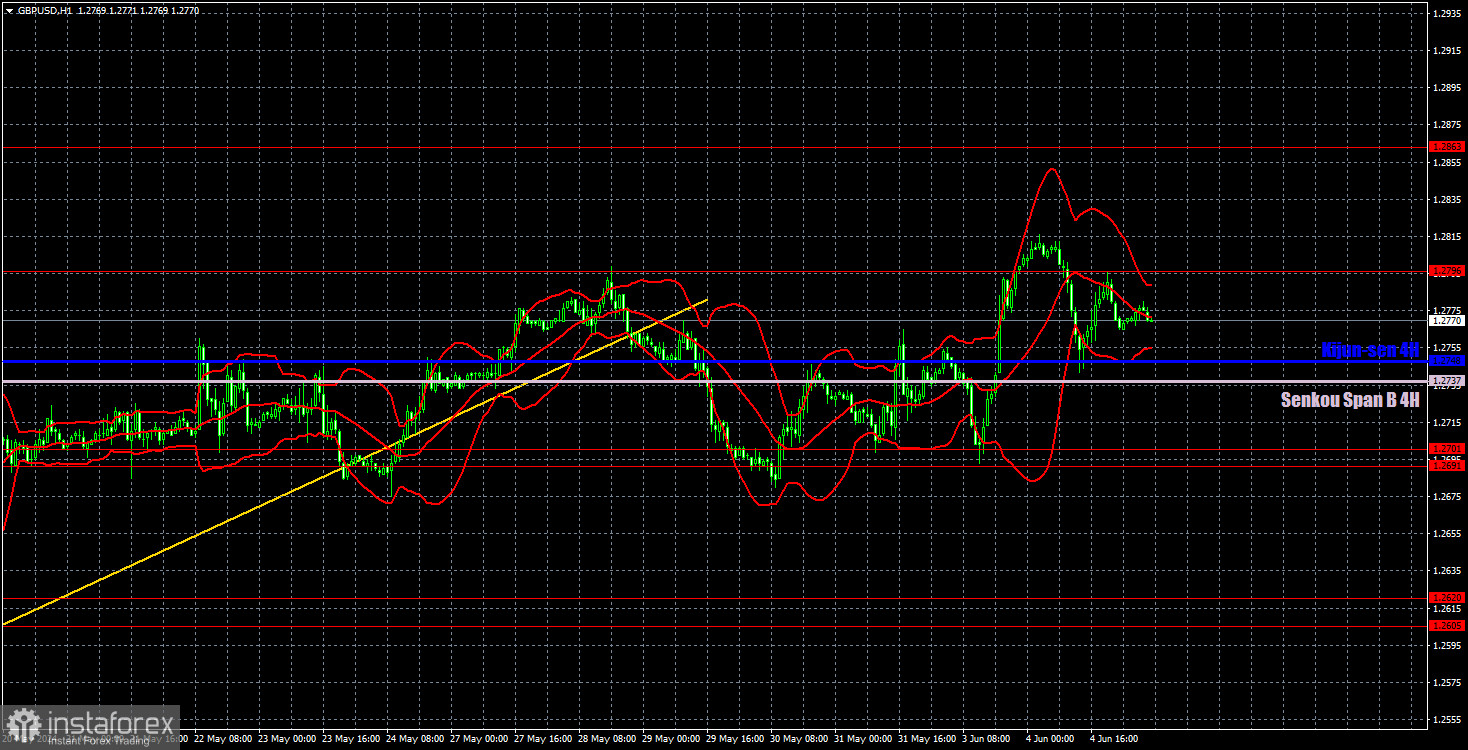Image resolution: width=1468 pixels, height=750 pixels.
Task: Click the 1.2635 price scale label
Action: 1448,570
